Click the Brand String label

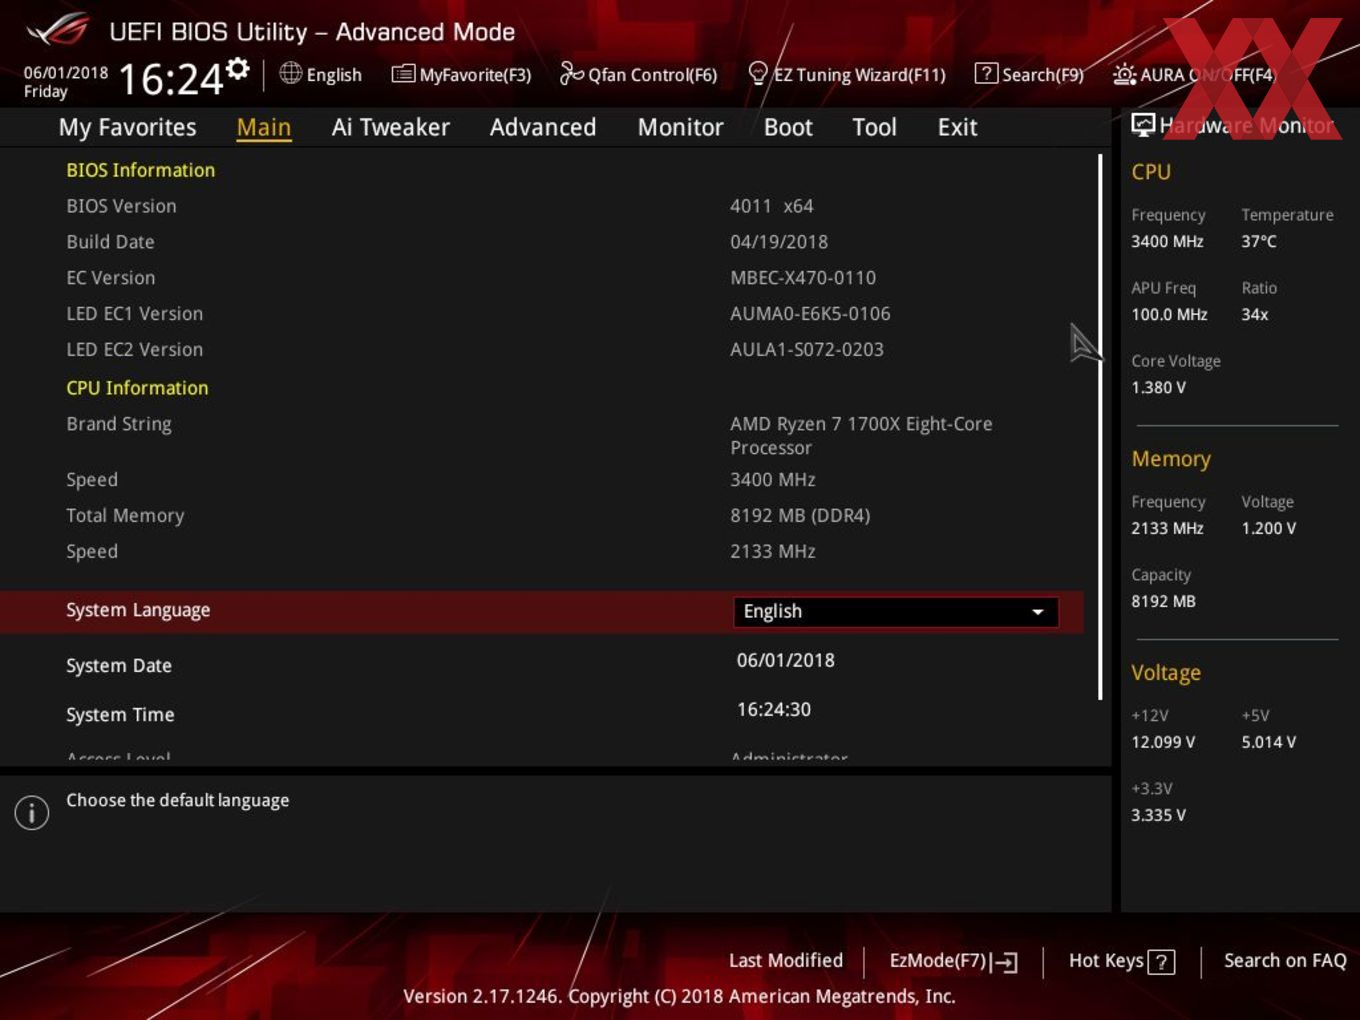pyautogui.click(x=119, y=424)
